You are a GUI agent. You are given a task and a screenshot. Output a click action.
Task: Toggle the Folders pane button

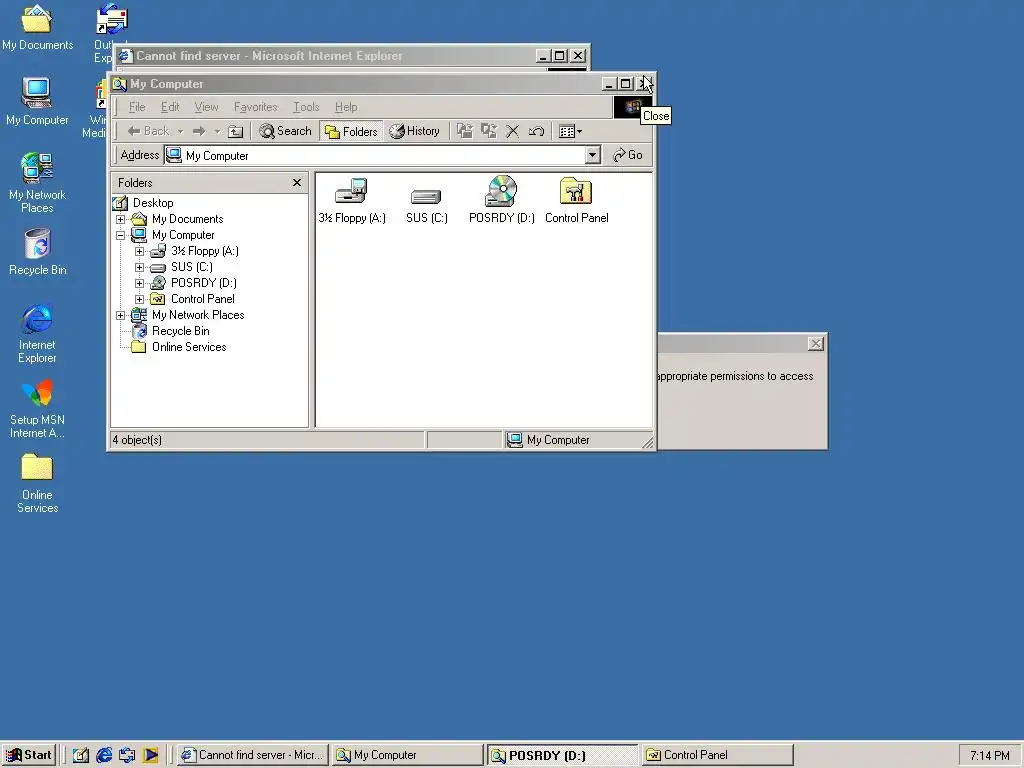pos(351,131)
